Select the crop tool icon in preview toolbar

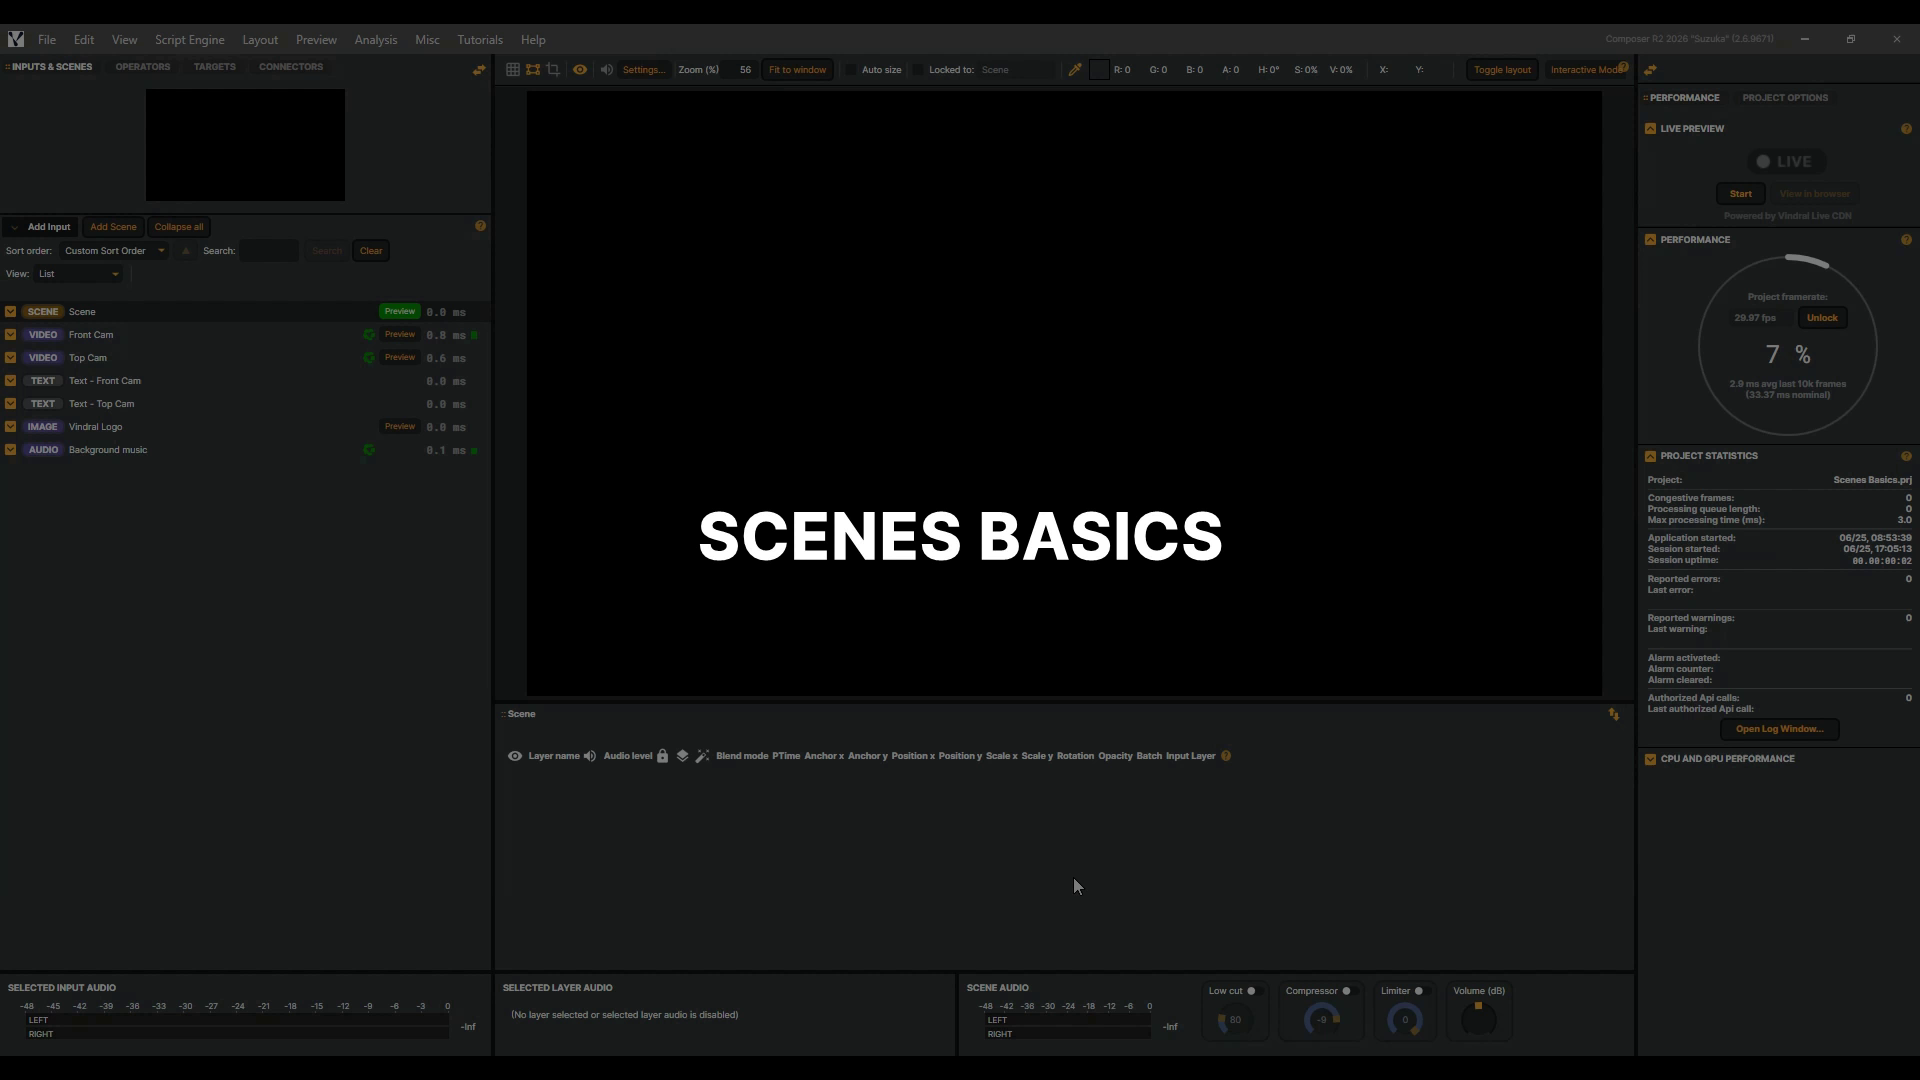click(x=553, y=70)
